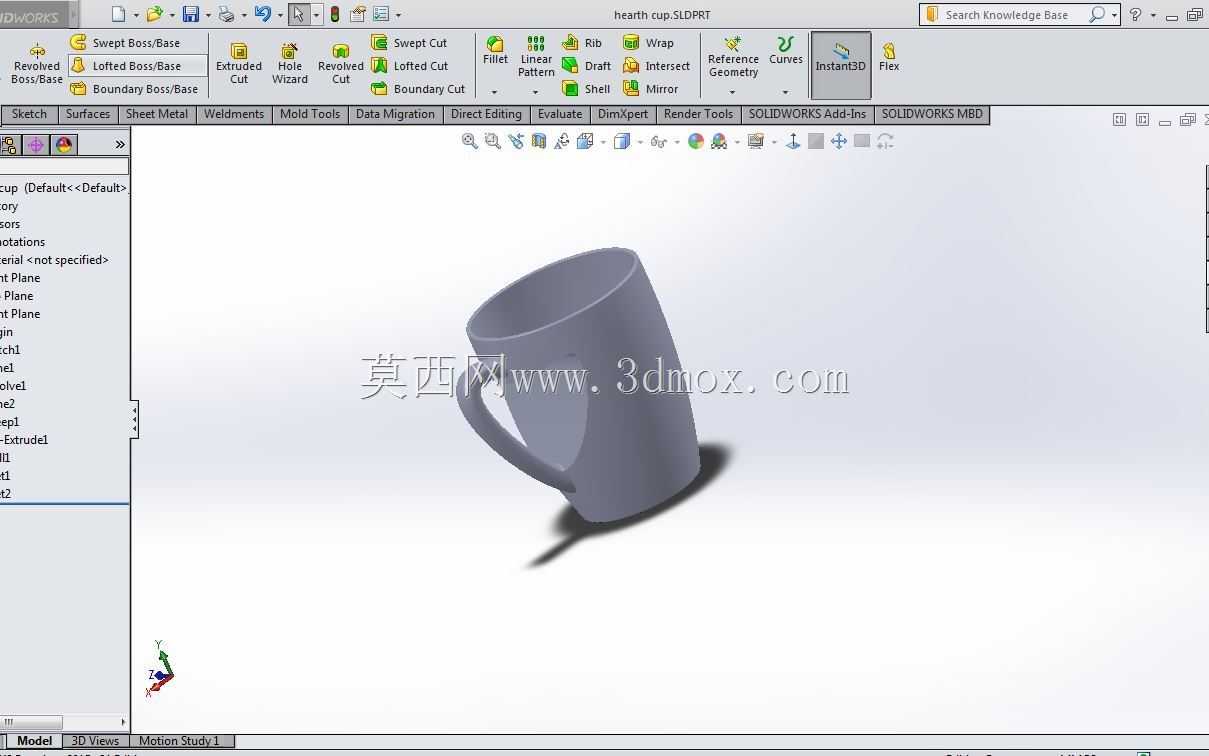The height and width of the screenshot is (756, 1209).
Task: Undo the last action
Action: tap(262, 14)
